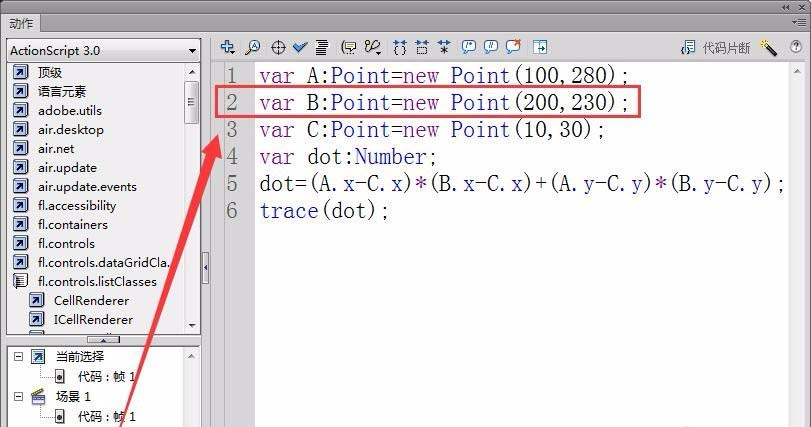Check syntax with the blue checkmark icon
Screen dimensions: 811x427
click(300, 48)
